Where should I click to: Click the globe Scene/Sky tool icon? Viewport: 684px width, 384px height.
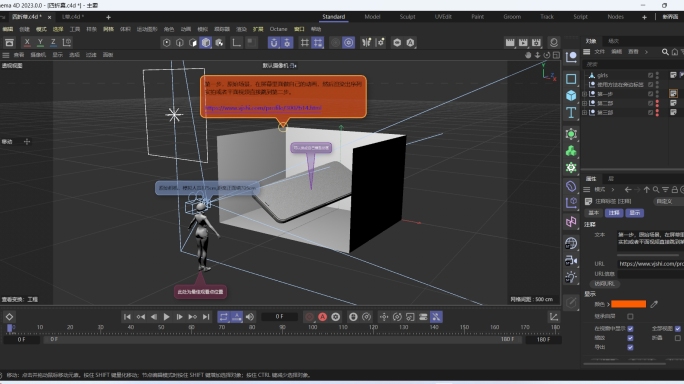[571, 243]
